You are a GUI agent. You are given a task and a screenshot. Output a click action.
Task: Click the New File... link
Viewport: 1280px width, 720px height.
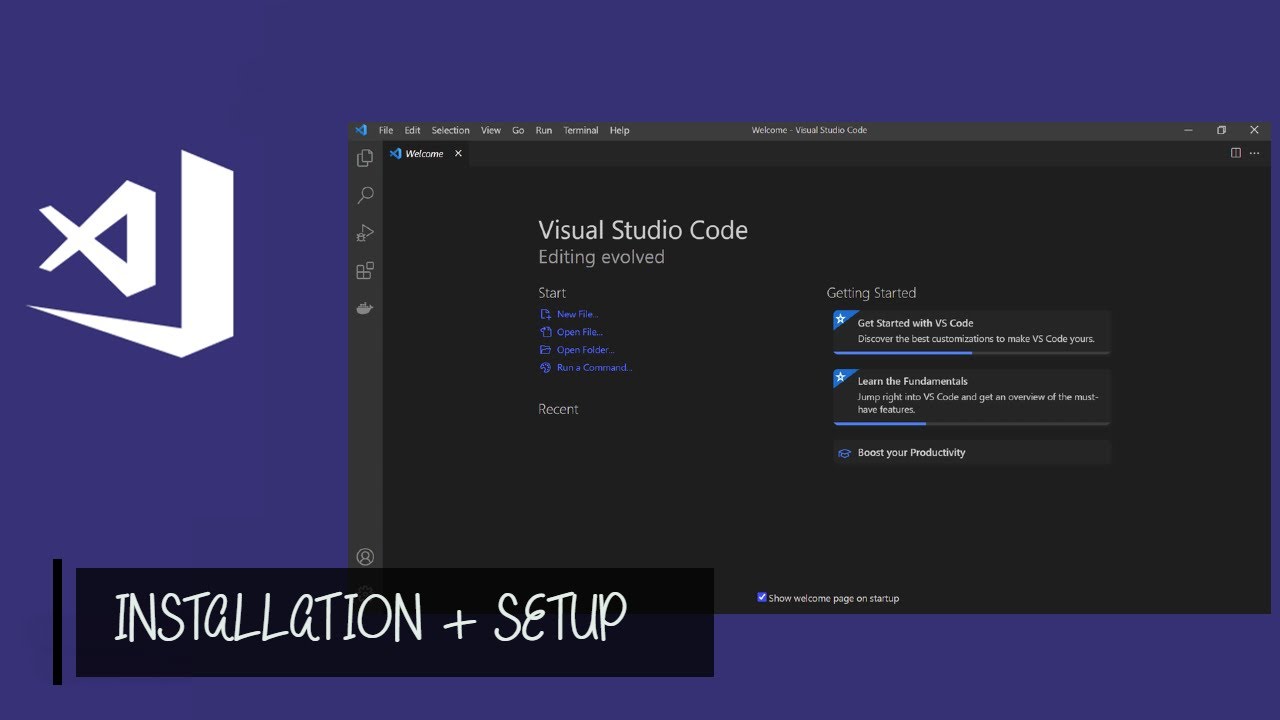point(578,314)
